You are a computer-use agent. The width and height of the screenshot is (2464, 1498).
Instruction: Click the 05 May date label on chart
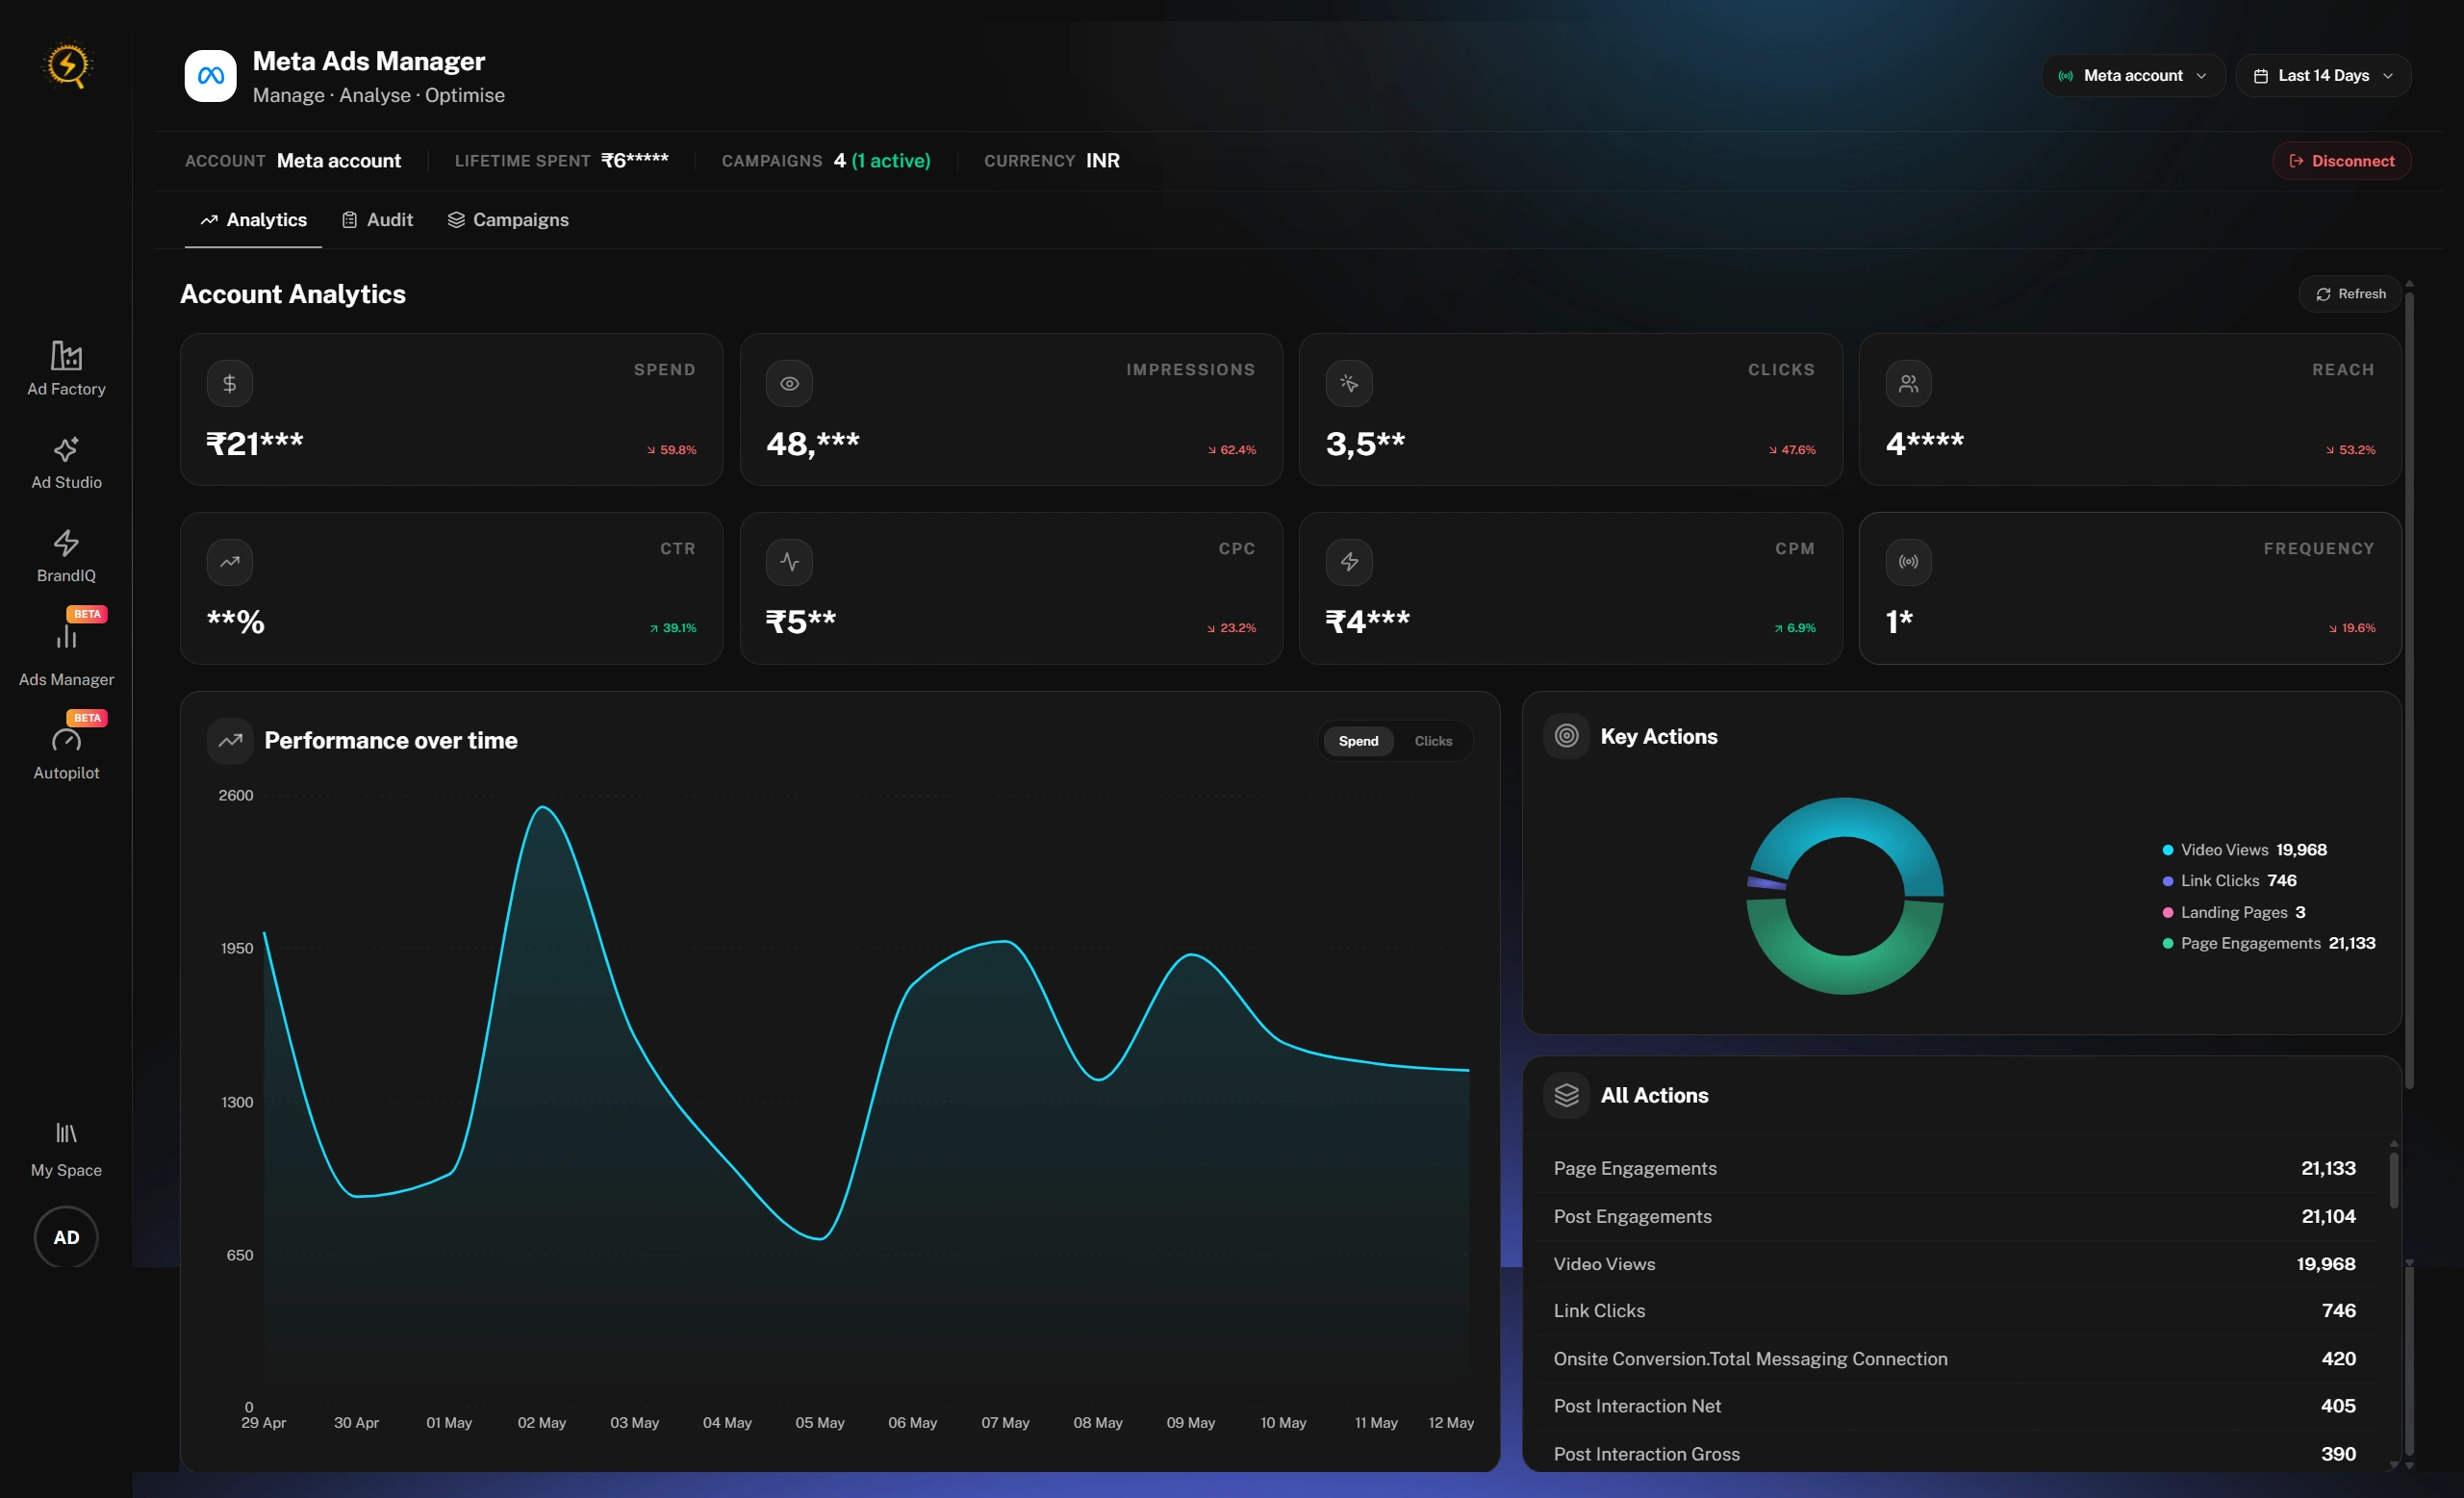point(820,1422)
